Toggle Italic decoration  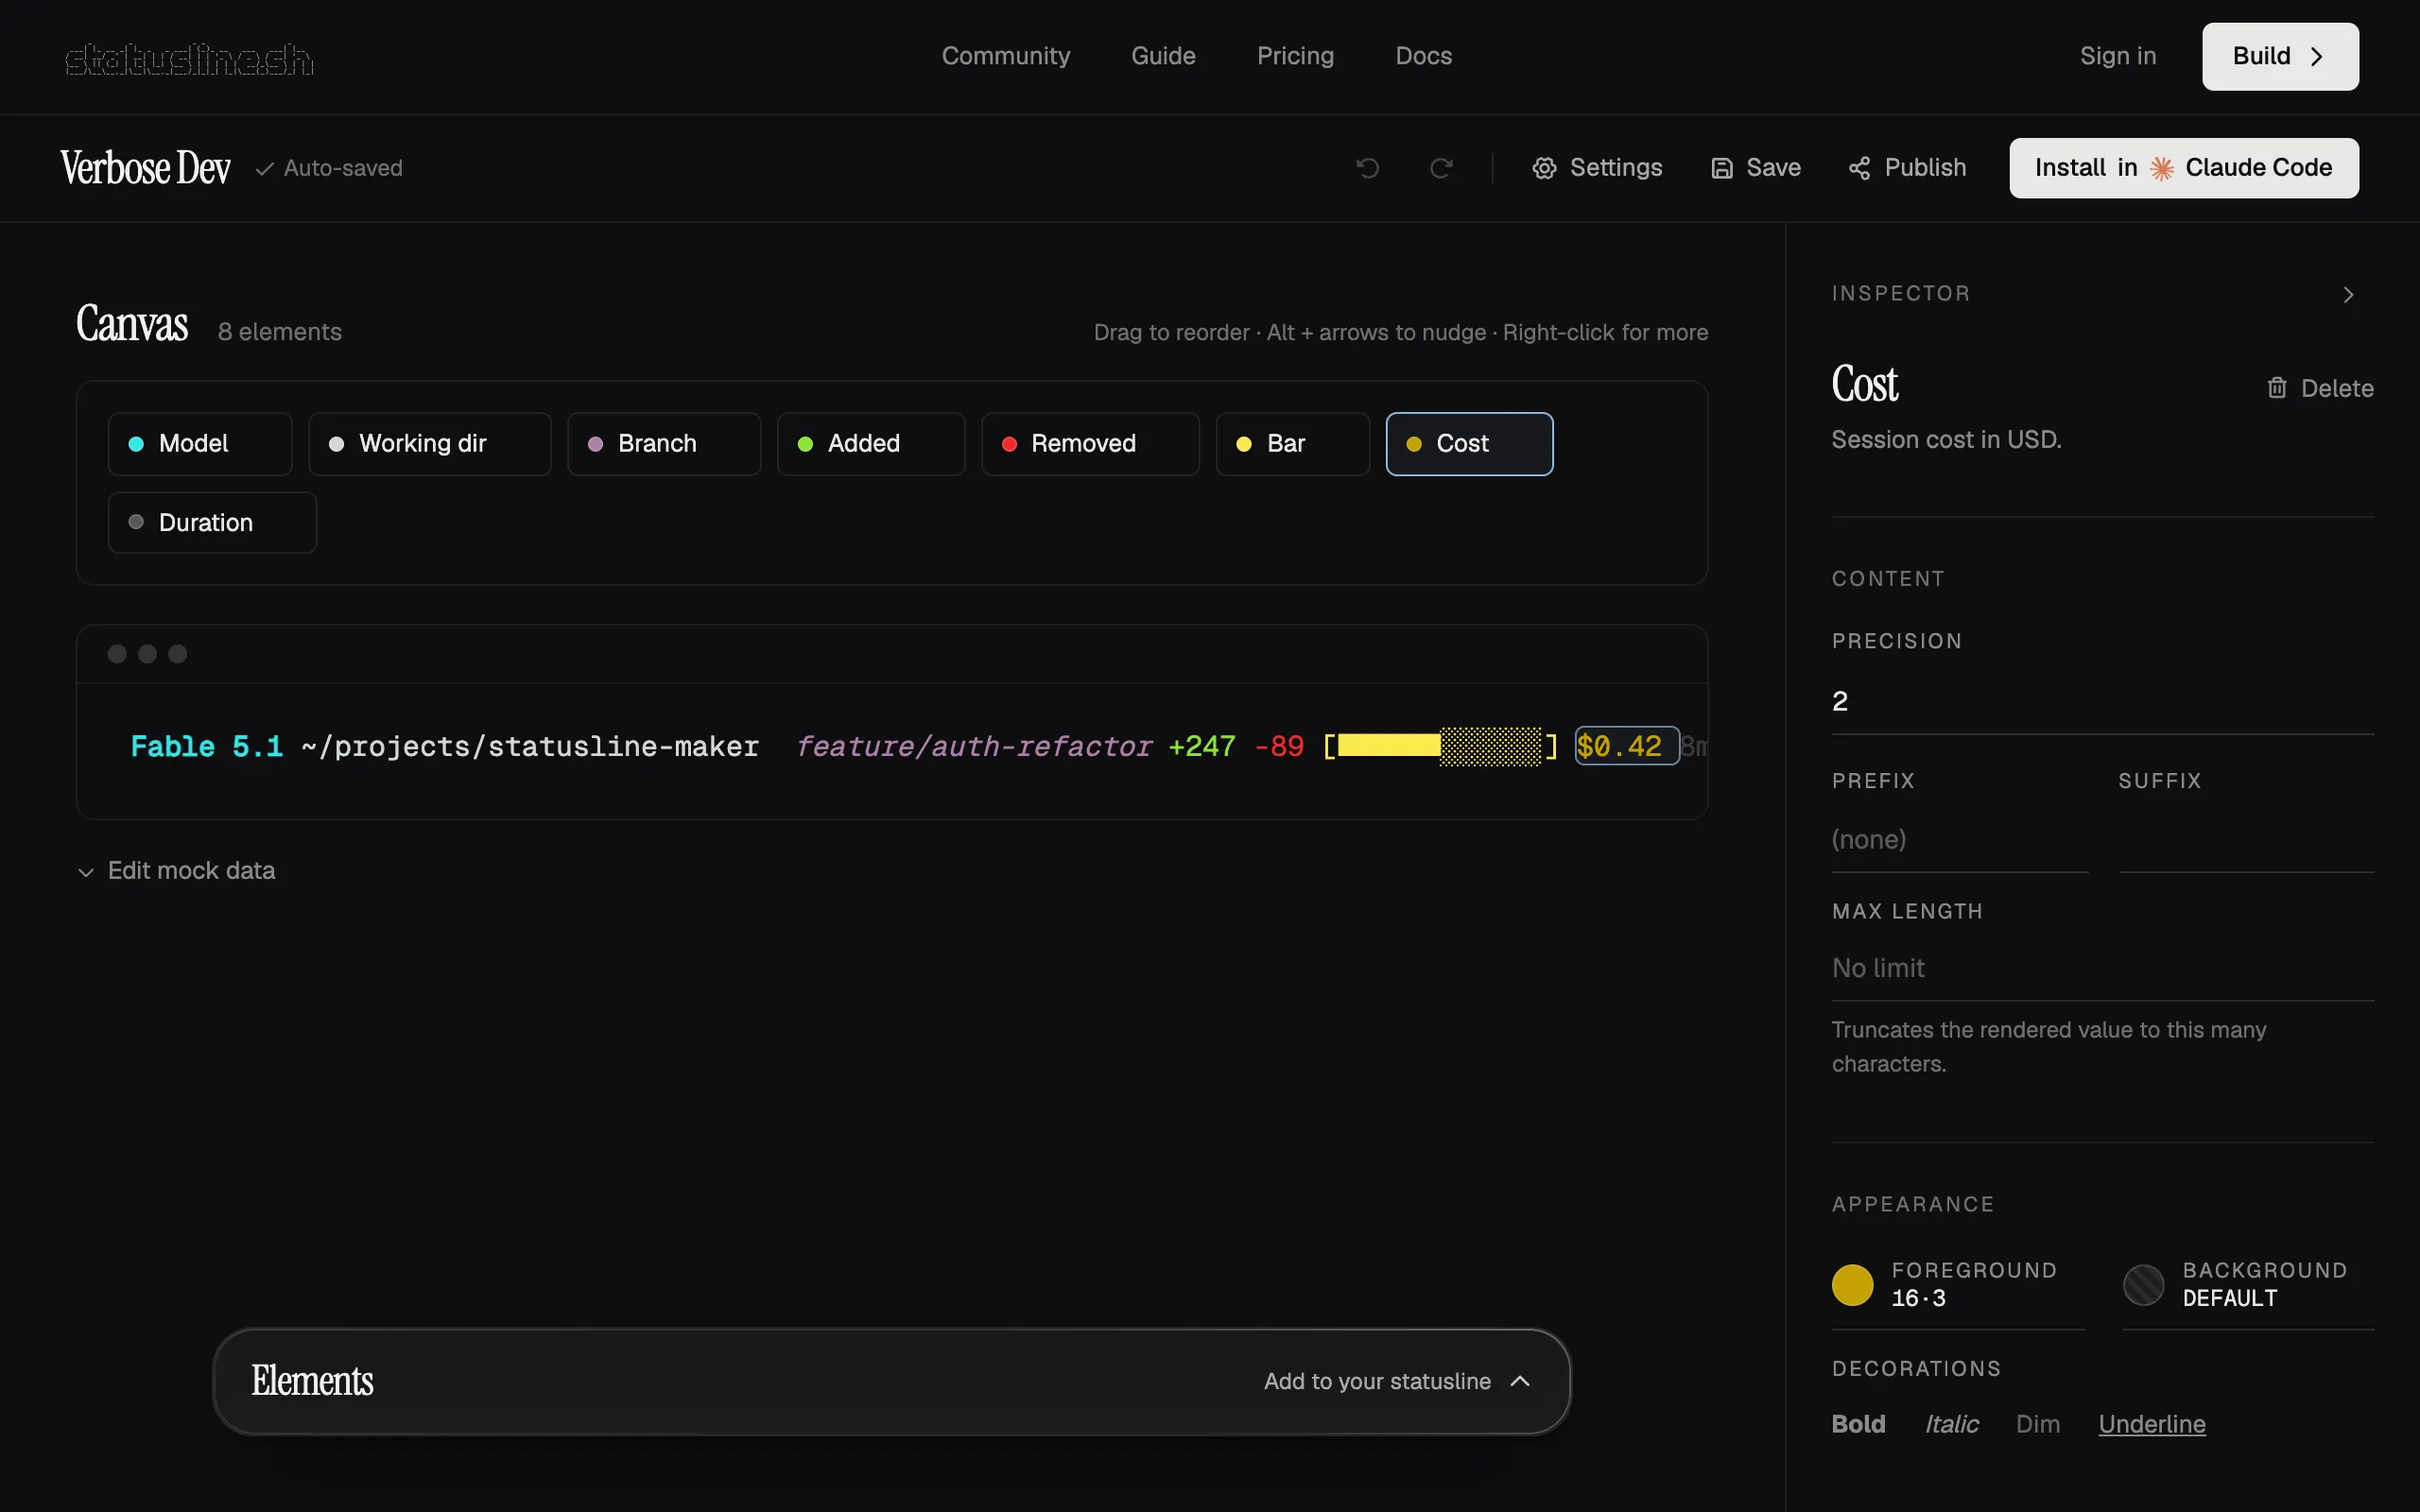pyautogui.click(x=1951, y=1424)
